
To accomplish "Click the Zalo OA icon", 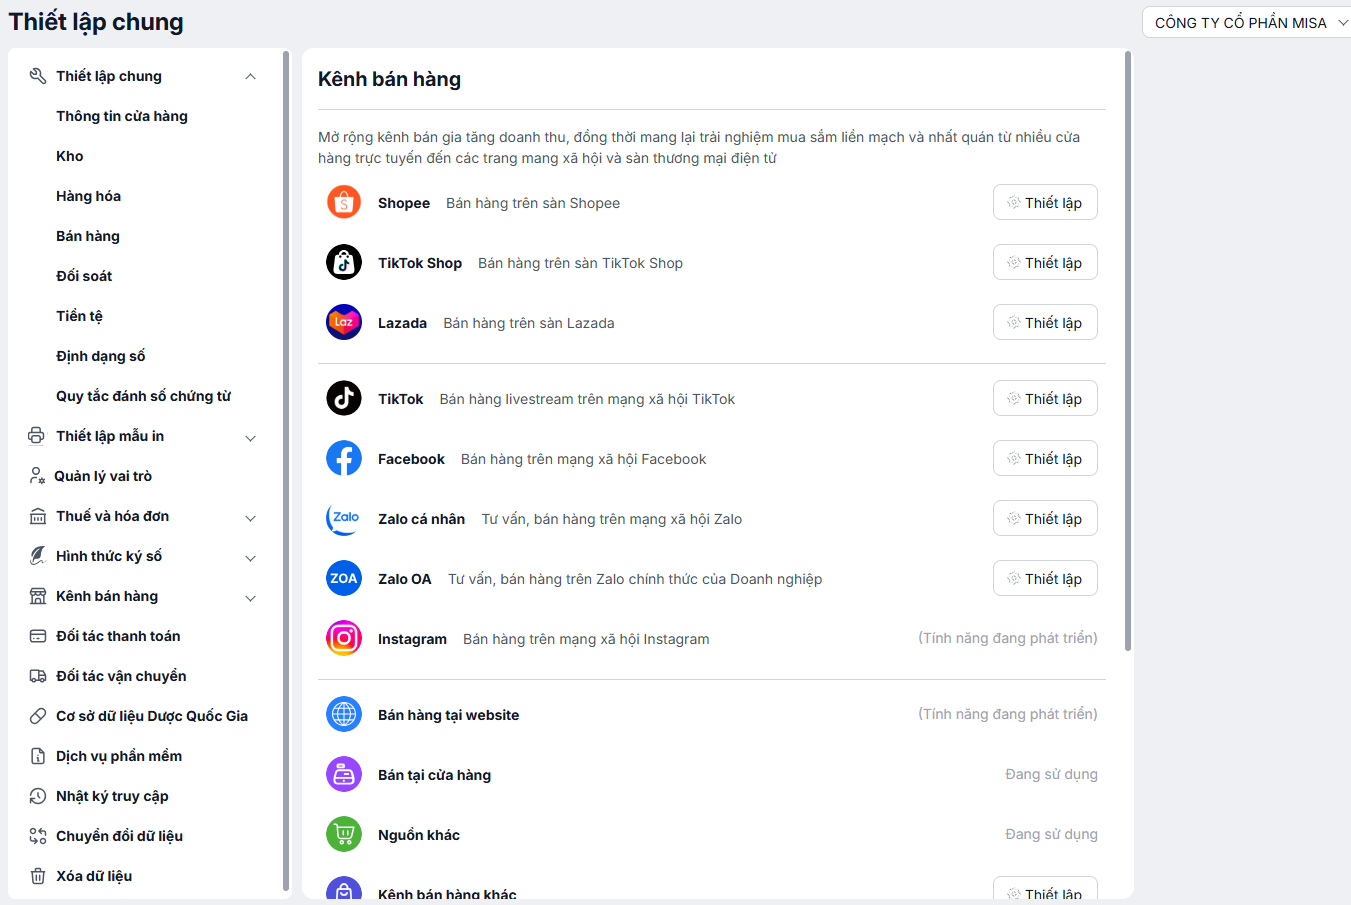I will [344, 578].
